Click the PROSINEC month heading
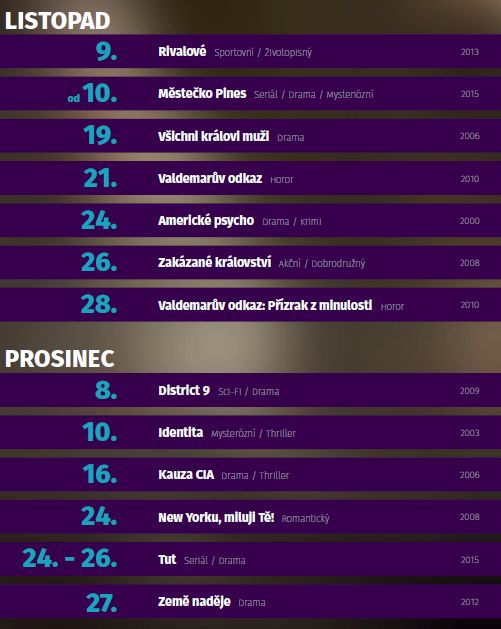Viewport: 501px width, 629px height. pyautogui.click(x=59, y=359)
